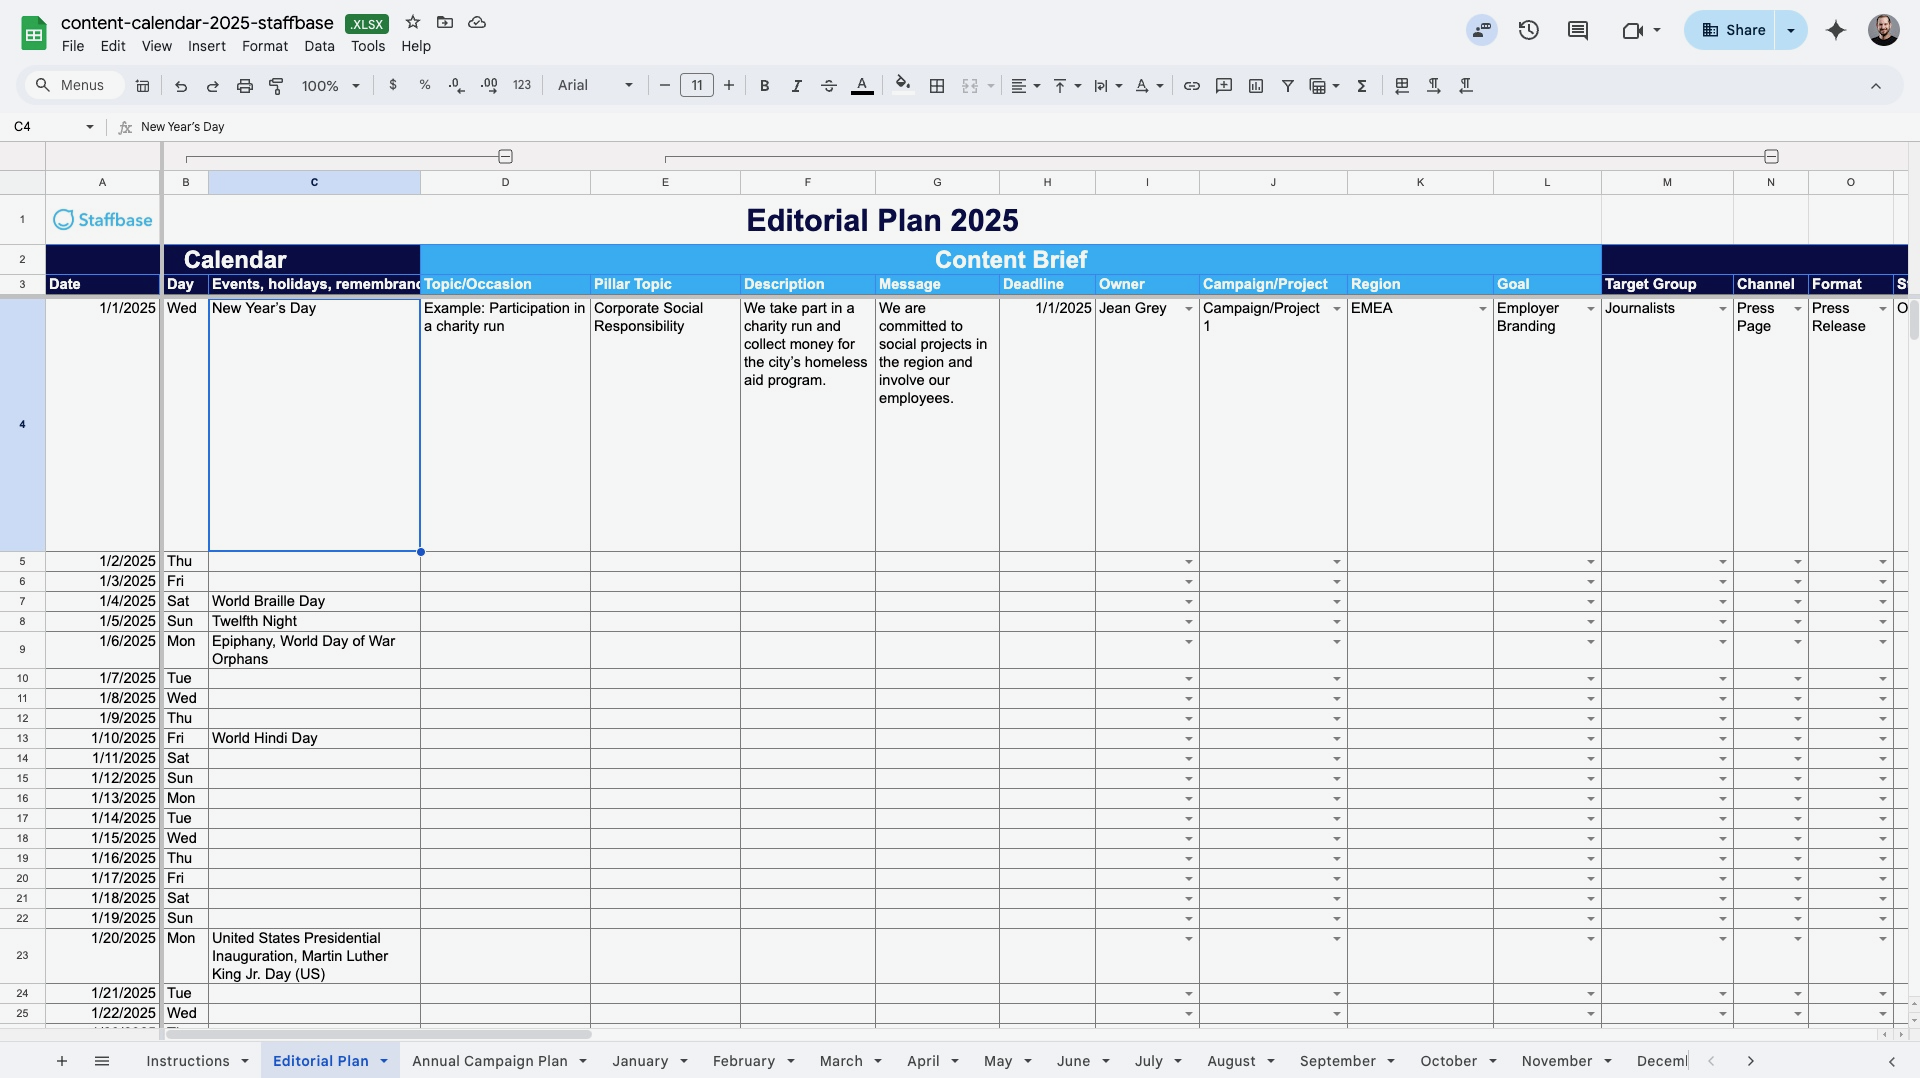Open the text color picker
Image resolution: width=1920 pixels, height=1078 pixels.
pos(862,86)
